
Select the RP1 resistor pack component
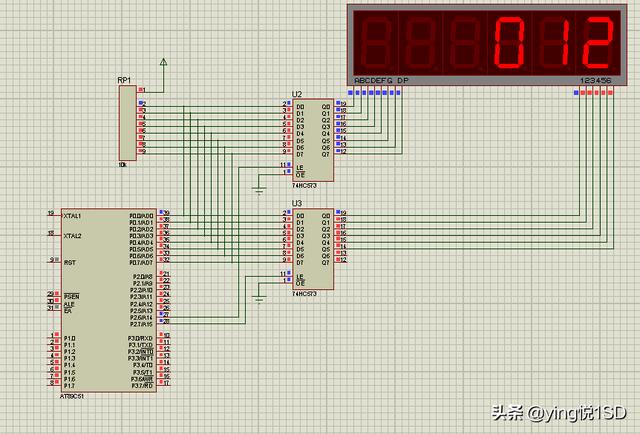[x=127, y=123]
